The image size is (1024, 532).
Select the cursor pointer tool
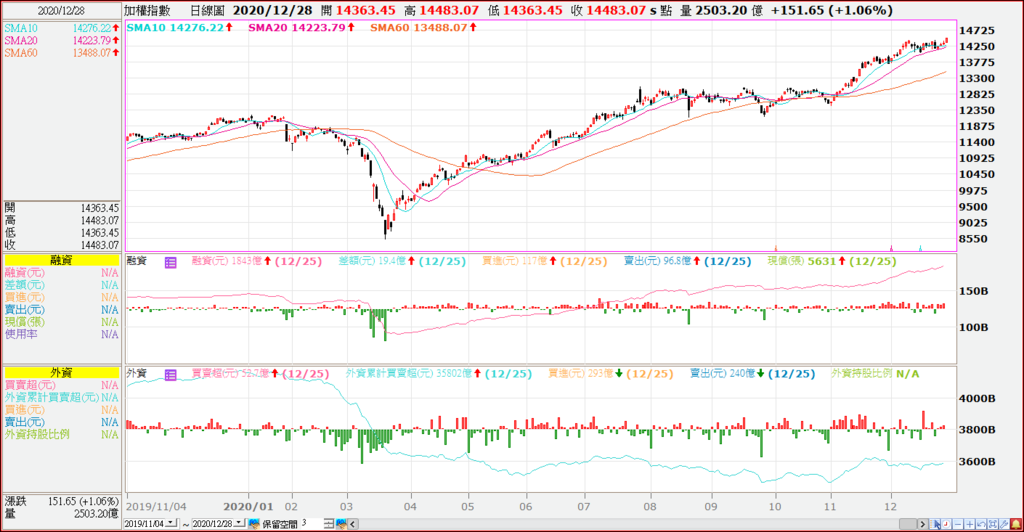click(x=935, y=524)
